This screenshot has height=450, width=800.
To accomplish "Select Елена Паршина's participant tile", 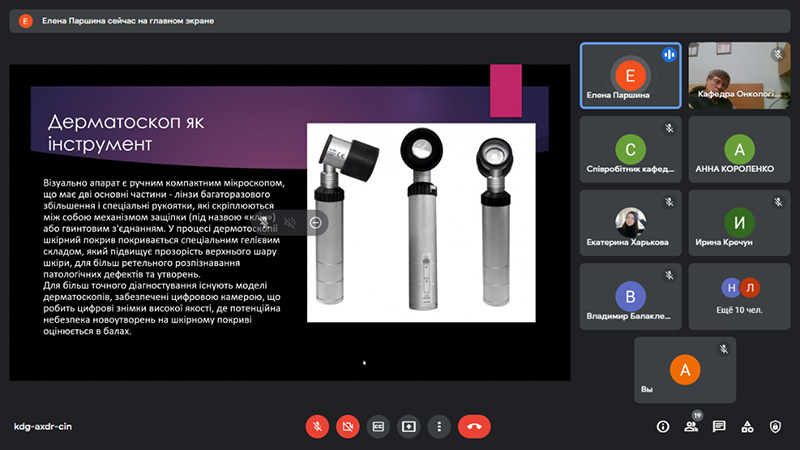I will [630, 76].
